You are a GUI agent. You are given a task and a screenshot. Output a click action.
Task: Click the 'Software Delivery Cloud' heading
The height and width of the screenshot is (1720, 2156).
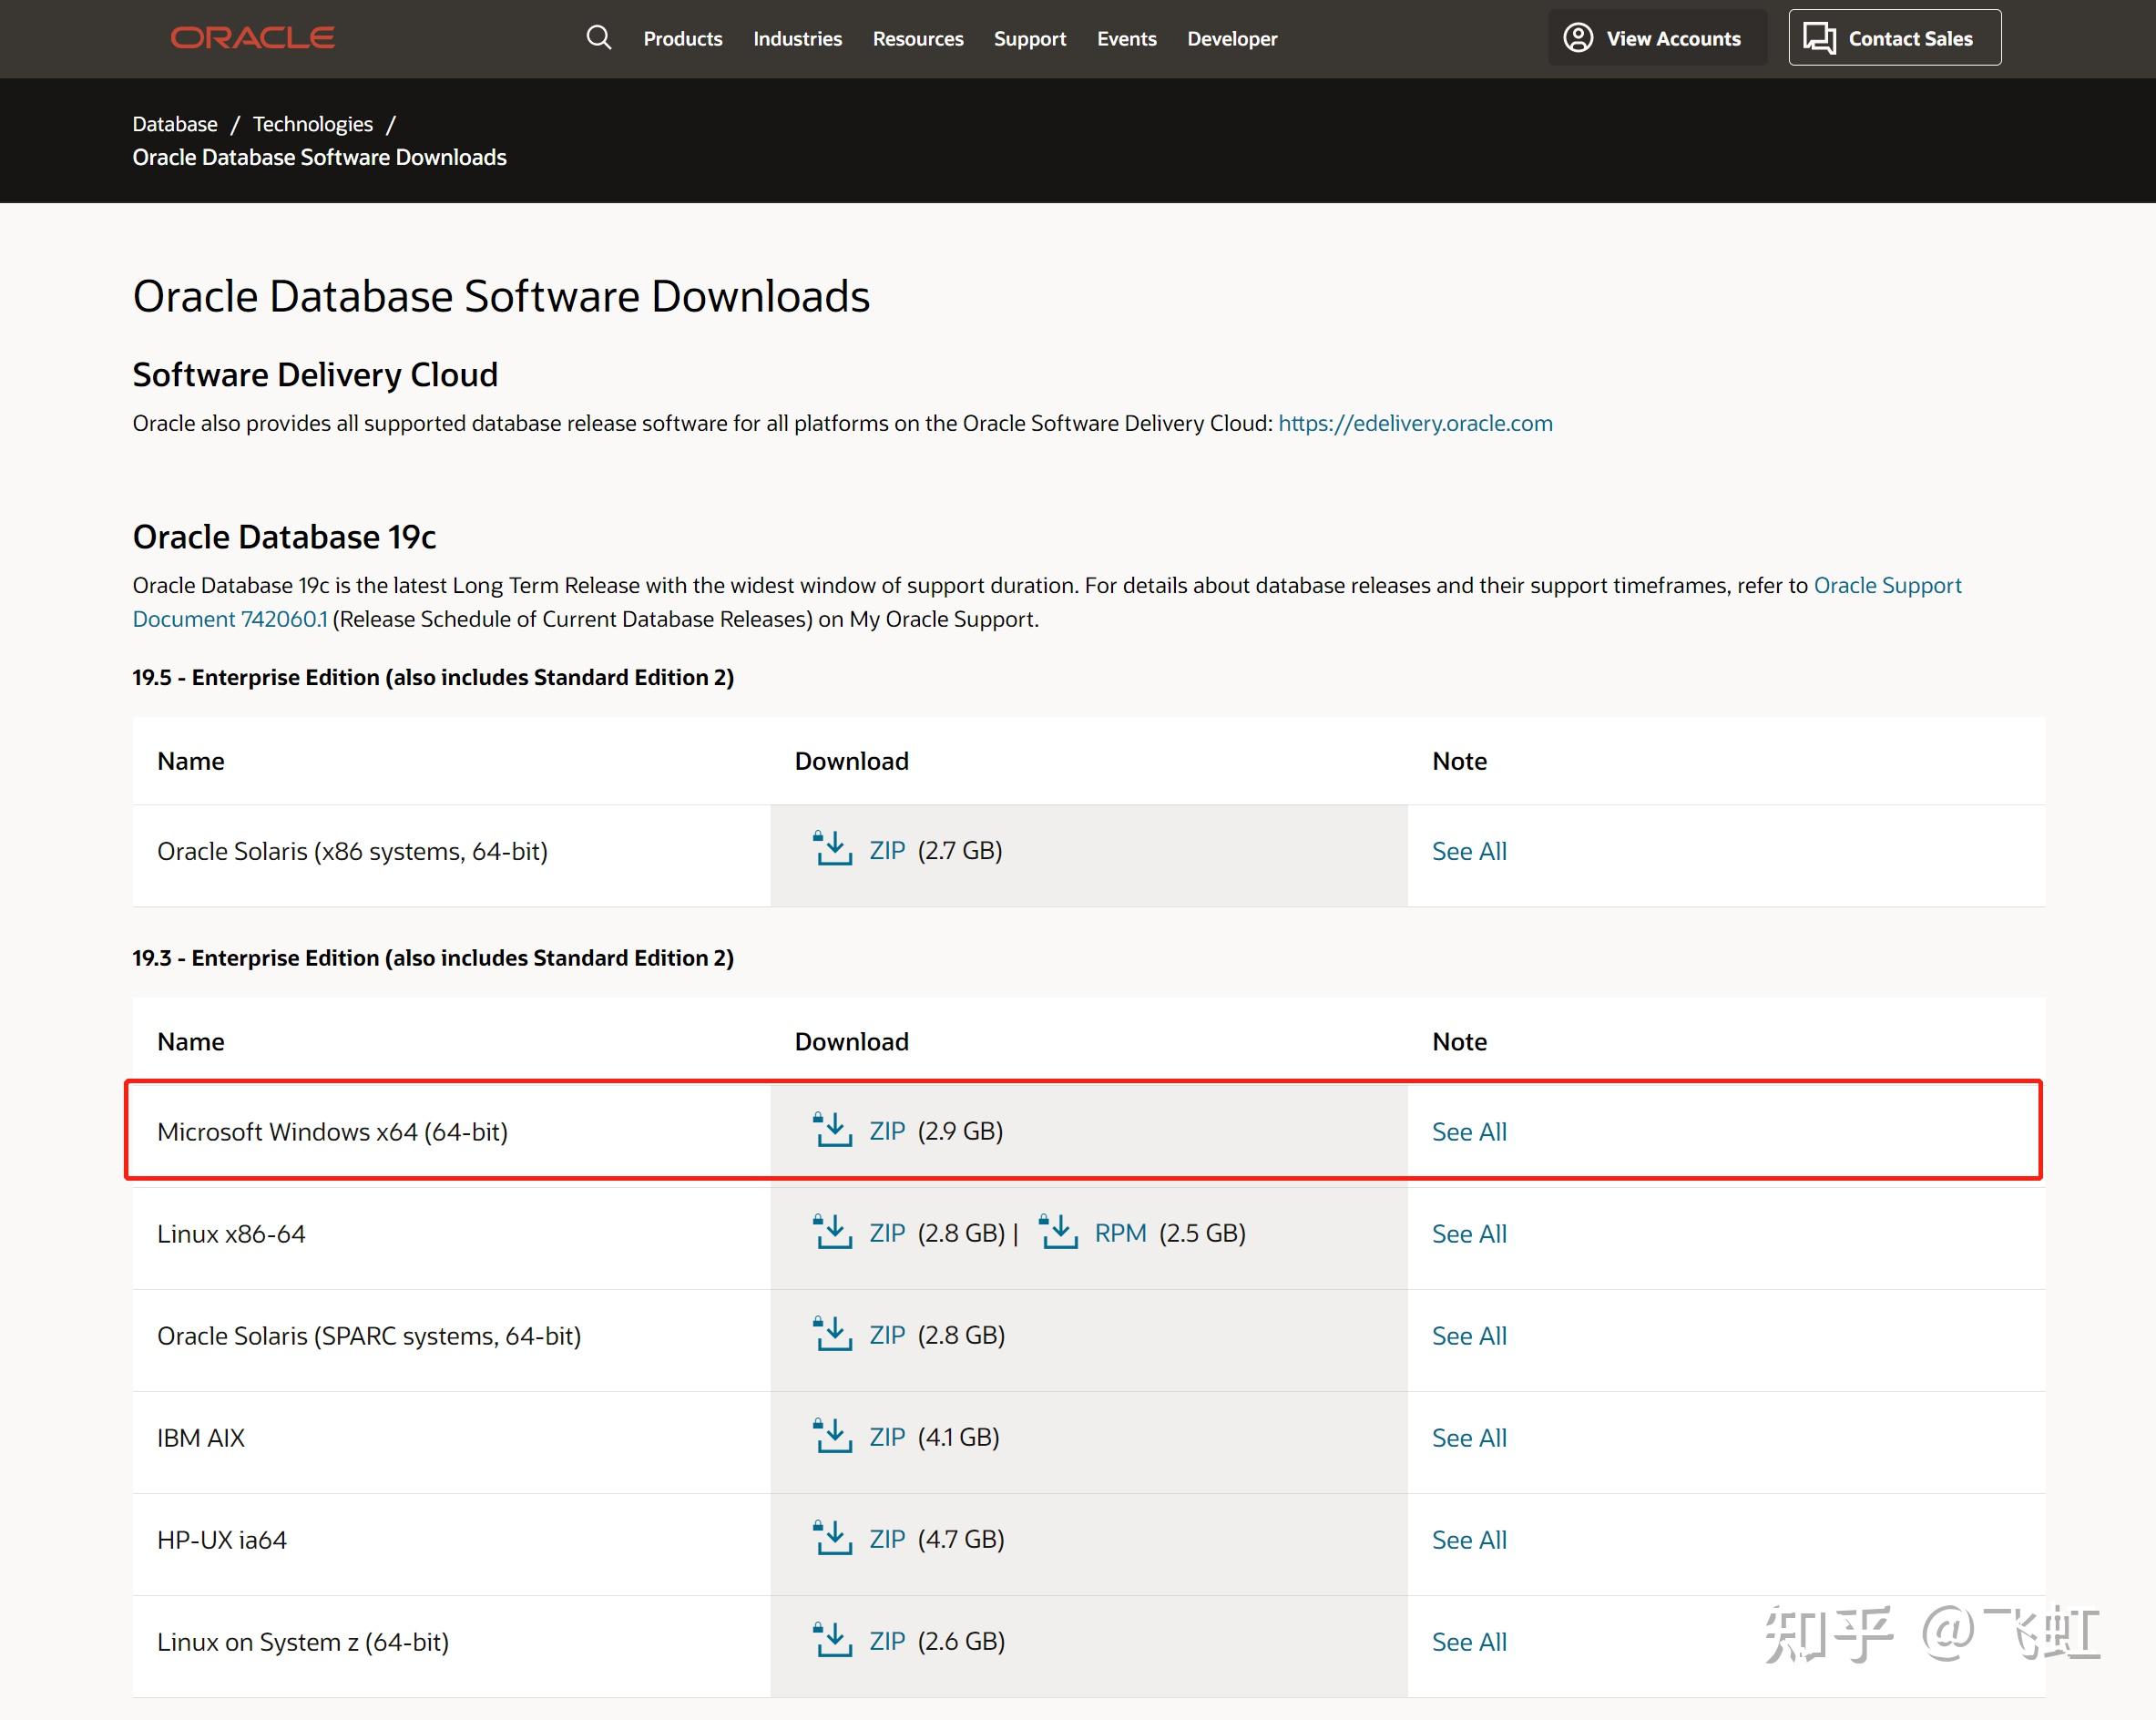[x=315, y=375]
